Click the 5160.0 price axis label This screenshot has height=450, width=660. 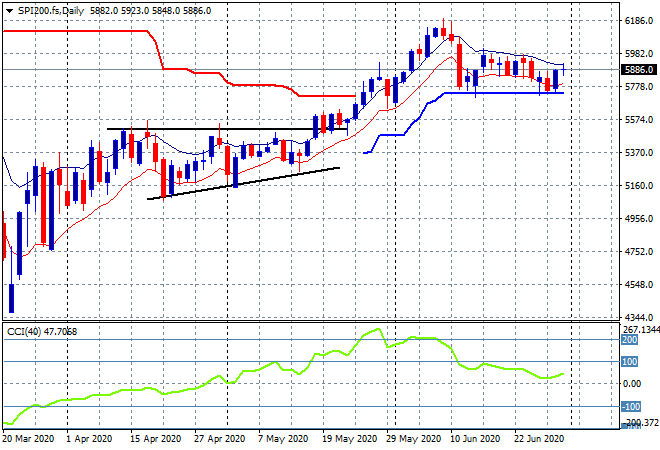click(639, 186)
